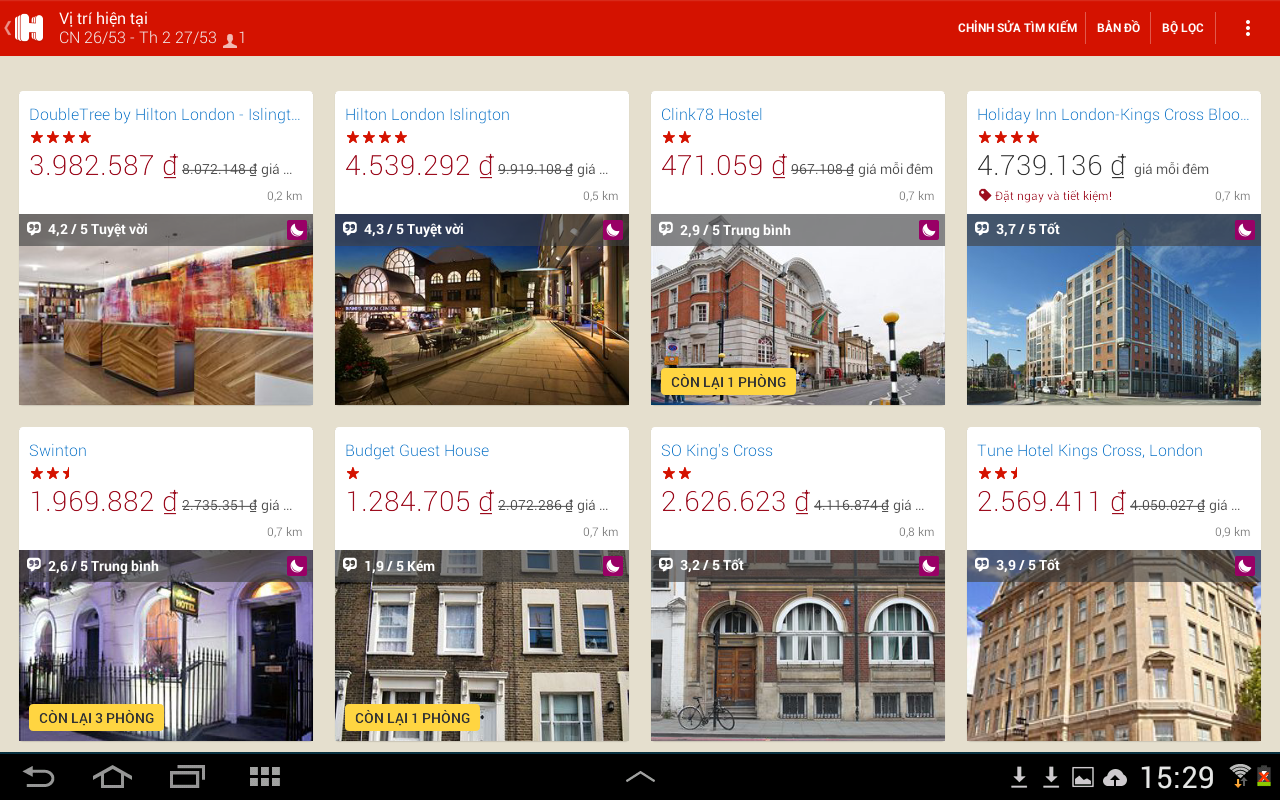
Task: Tap moon night icon on Clink78 Hostel photo
Action: click(x=929, y=230)
